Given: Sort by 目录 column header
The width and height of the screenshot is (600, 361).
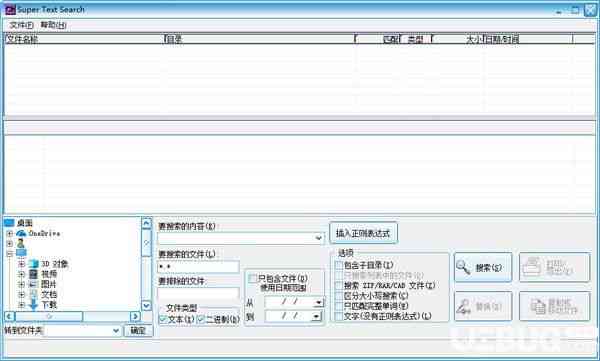Looking at the screenshot, I should (260, 39).
